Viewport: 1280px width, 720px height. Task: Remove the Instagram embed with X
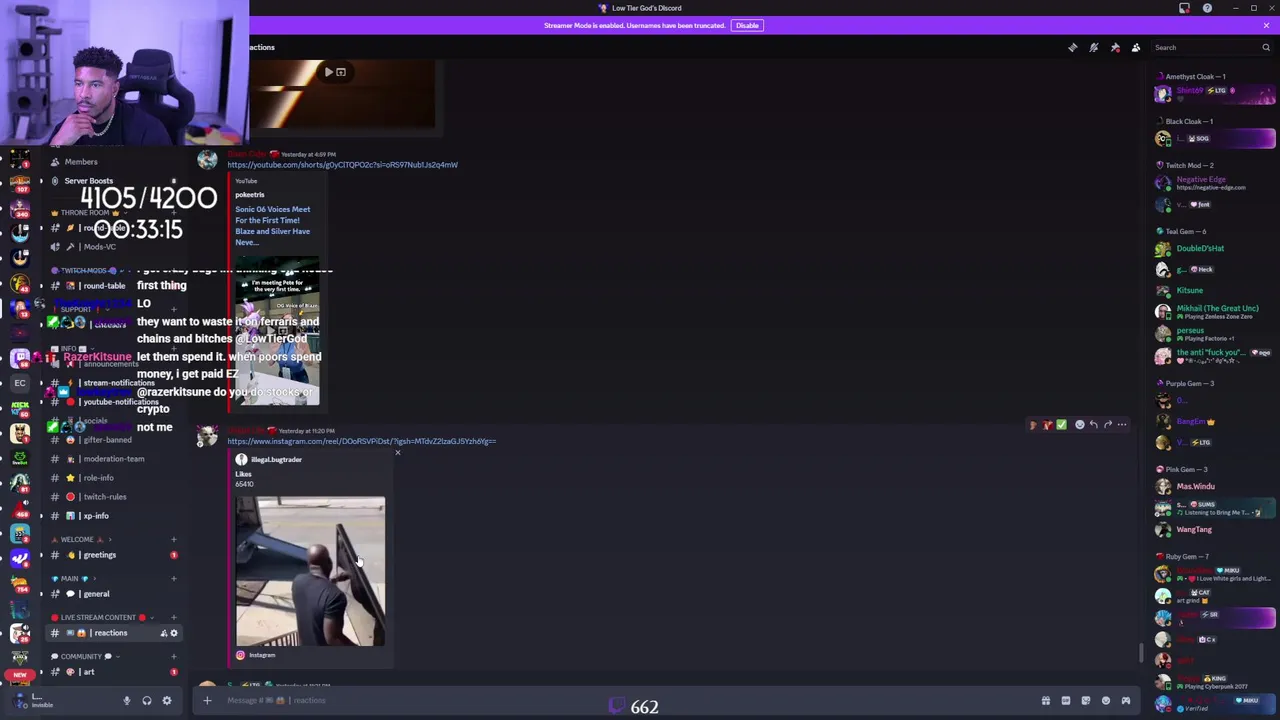click(x=397, y=453)
